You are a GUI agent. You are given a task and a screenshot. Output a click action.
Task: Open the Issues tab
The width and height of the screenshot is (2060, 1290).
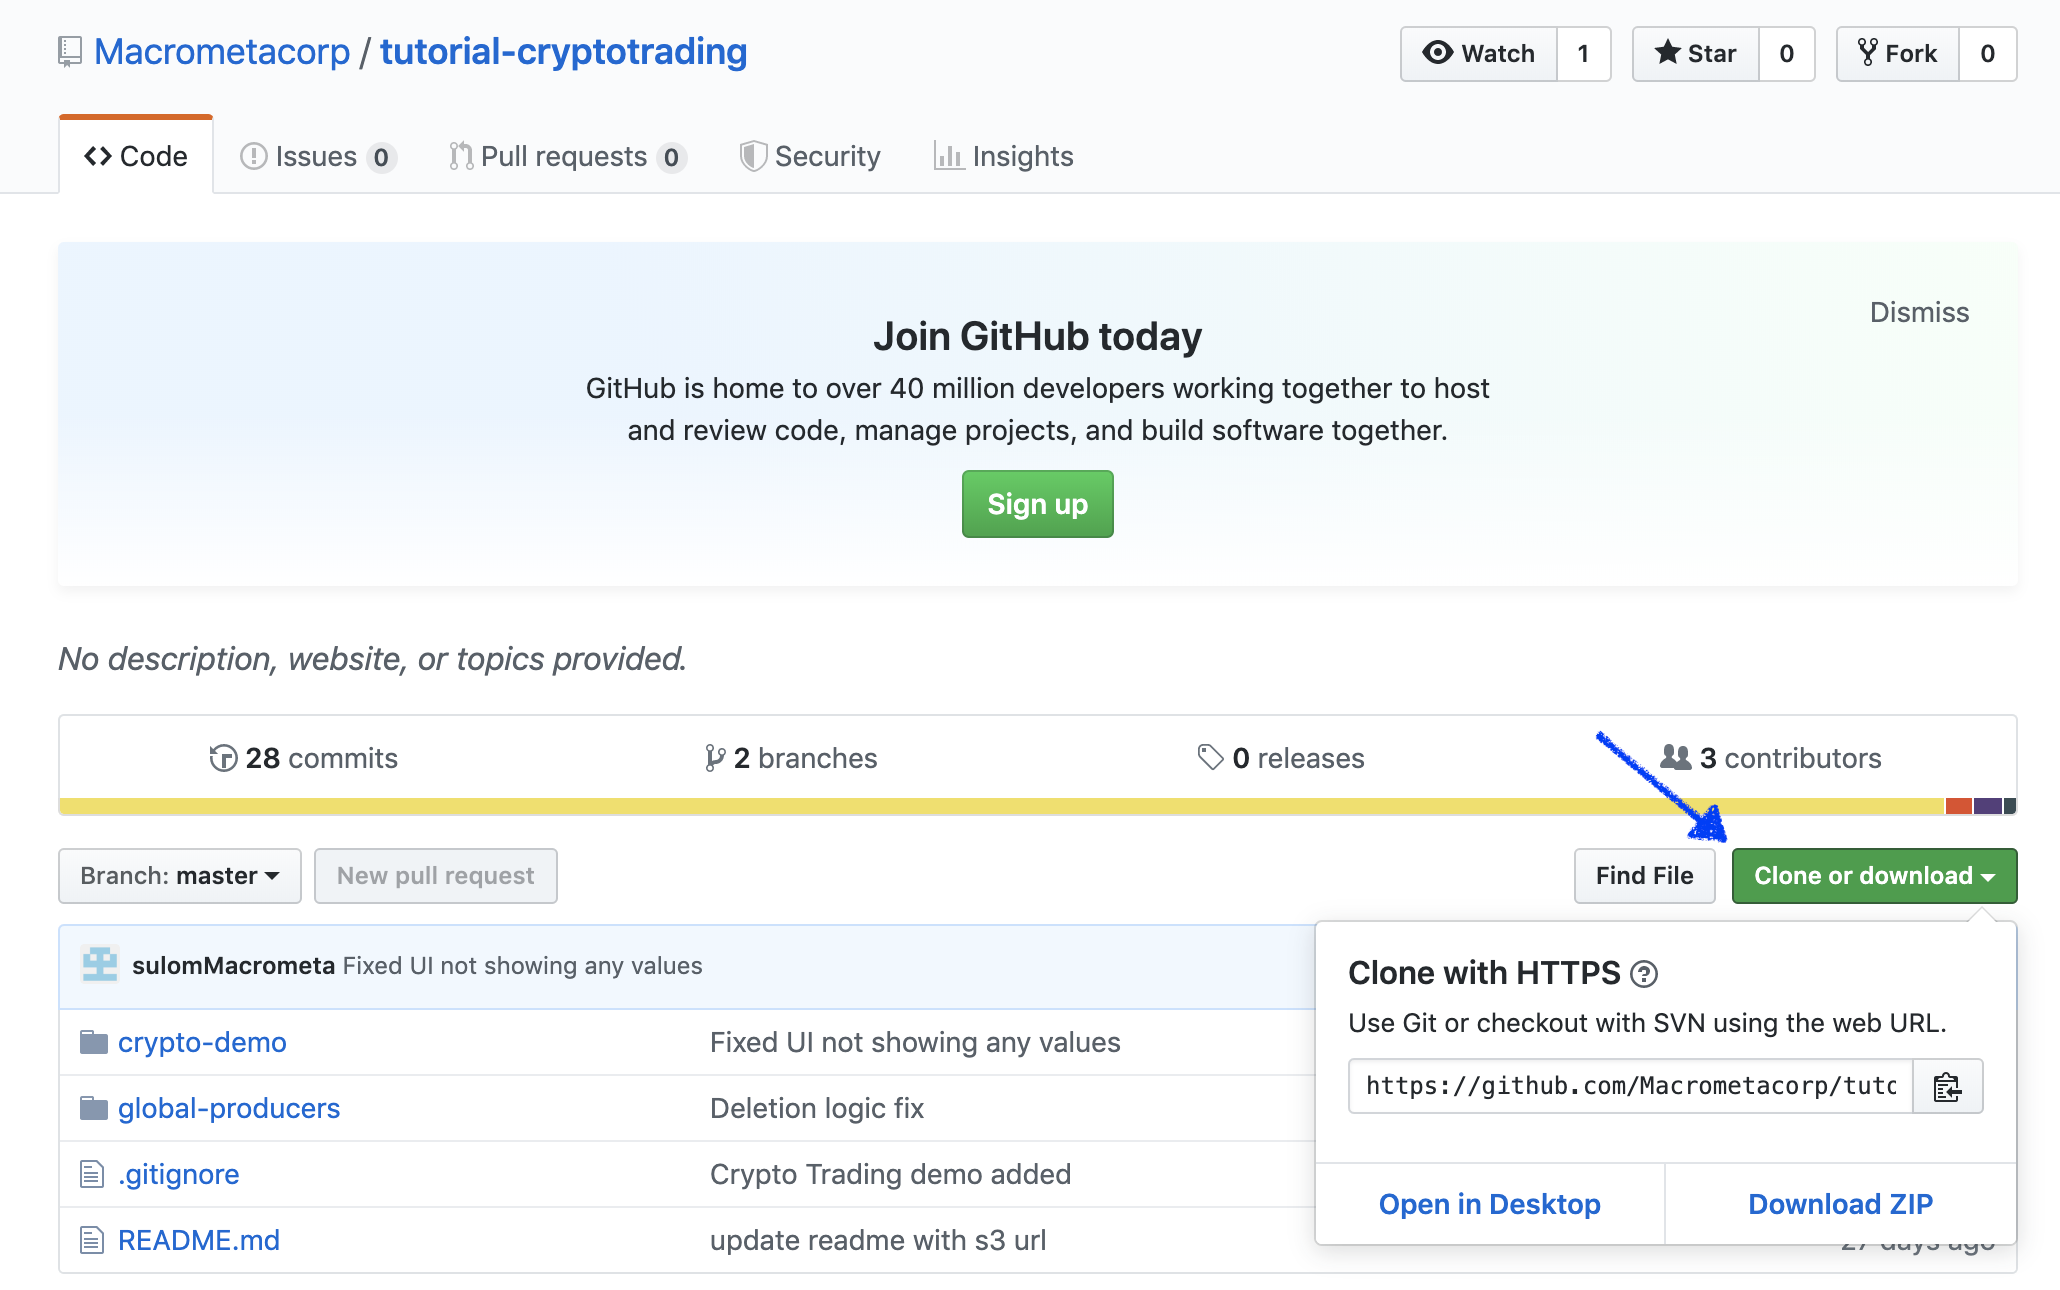tap(318, 157)
